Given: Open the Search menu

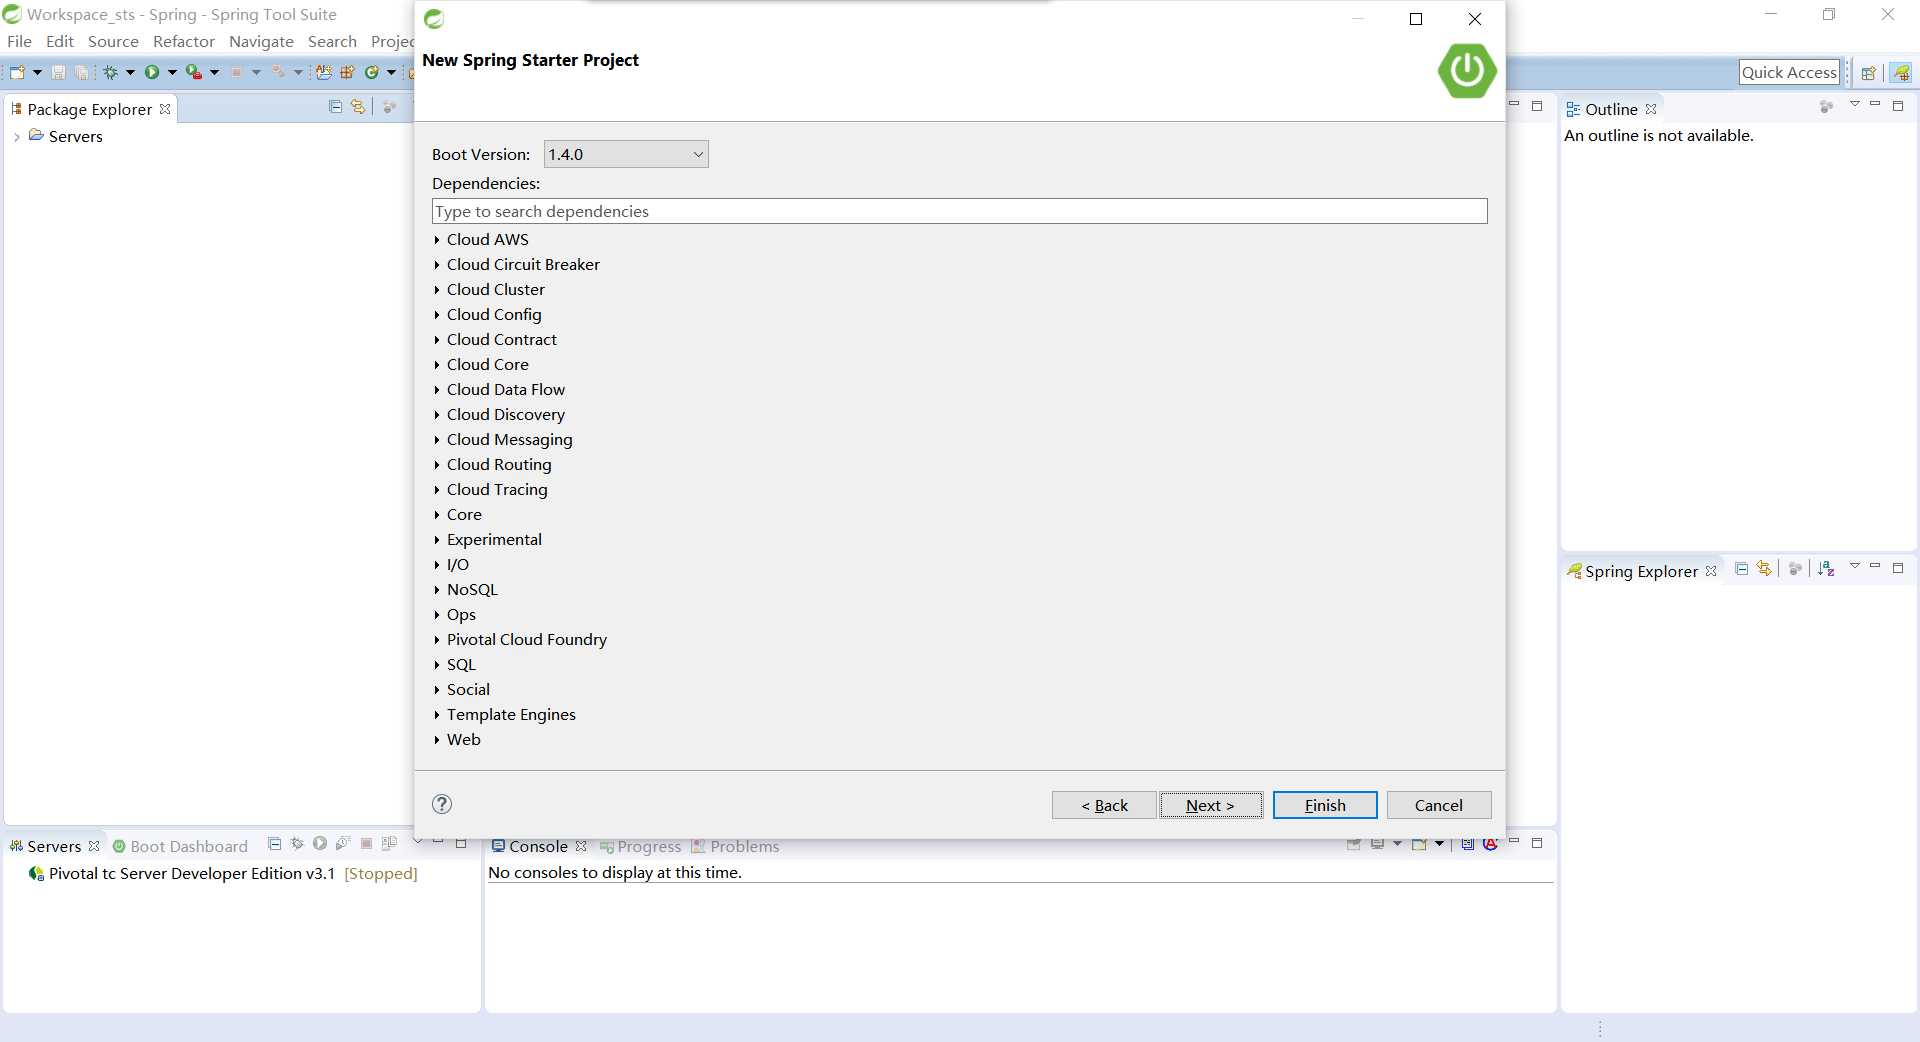Looking at the screenshot, I should click(332, 41).
